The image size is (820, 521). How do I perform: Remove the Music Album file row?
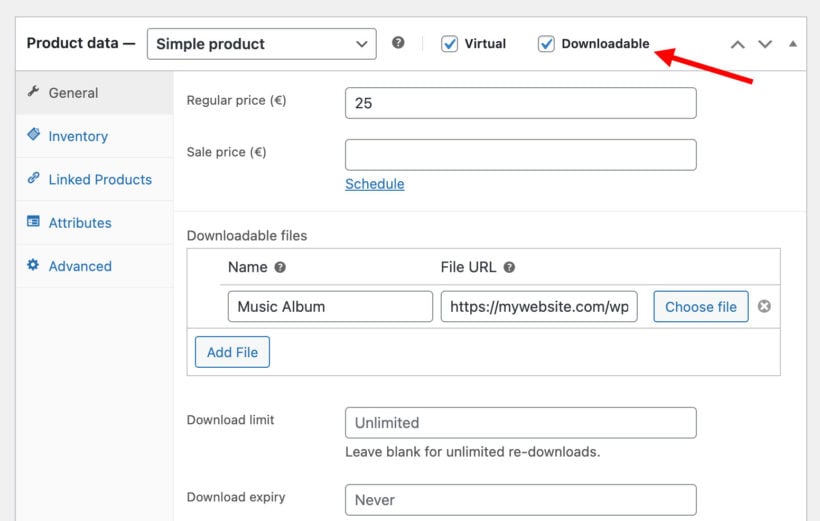click(x=765, y=306)
